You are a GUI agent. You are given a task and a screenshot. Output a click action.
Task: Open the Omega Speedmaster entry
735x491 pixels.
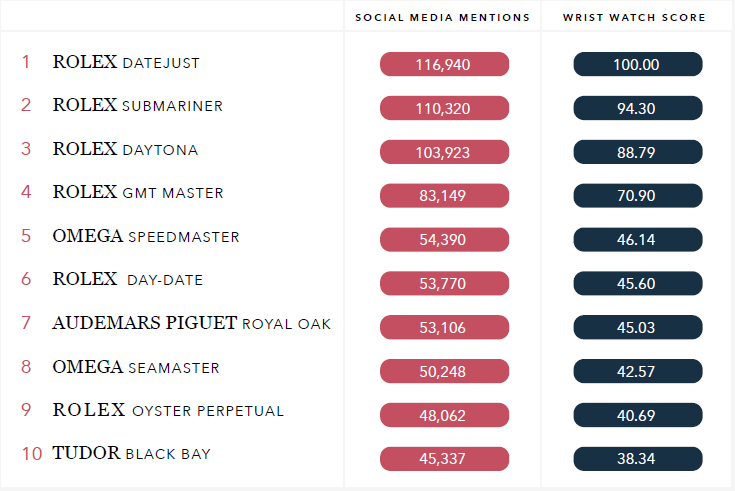pos(146,236)
